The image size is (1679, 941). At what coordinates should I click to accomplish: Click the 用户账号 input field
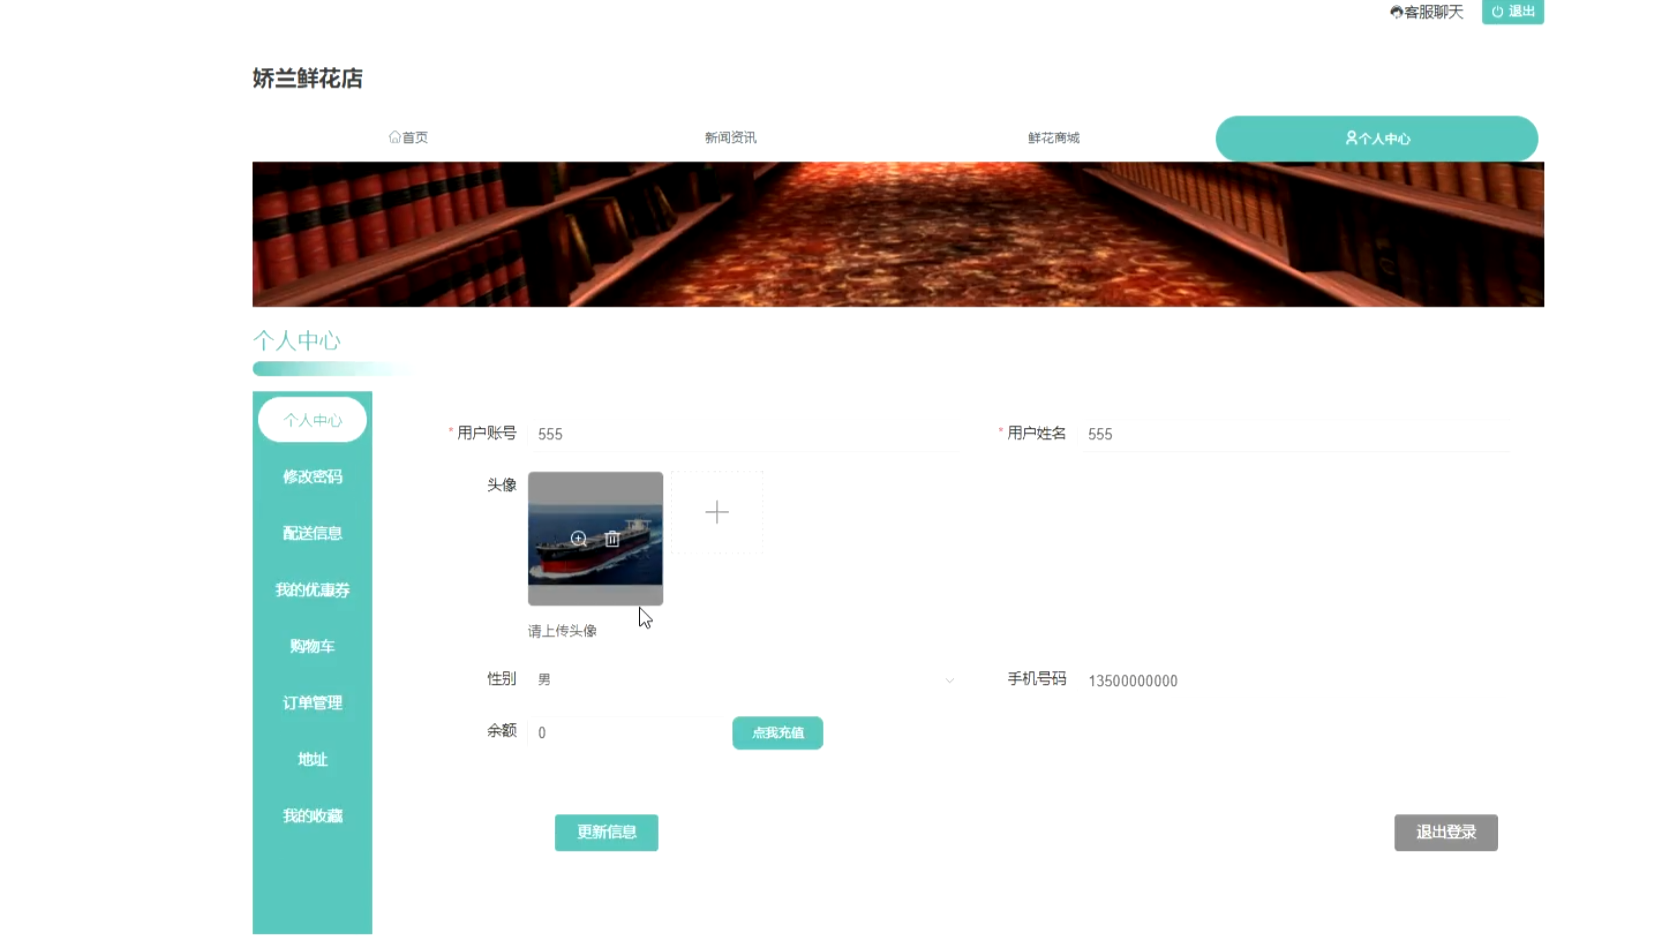(745, 434)
